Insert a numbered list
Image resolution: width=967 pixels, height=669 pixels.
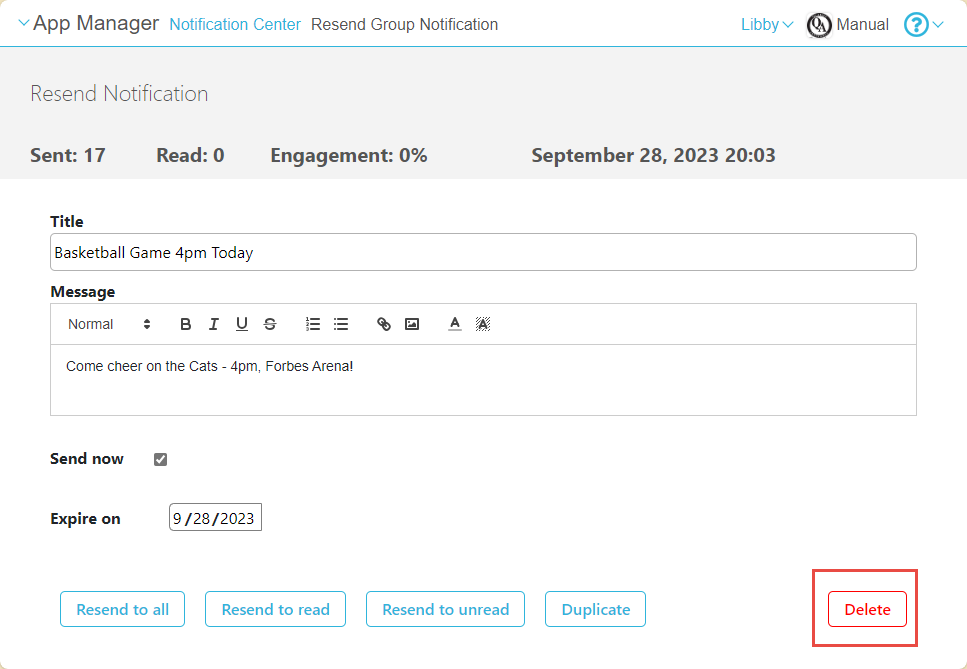[x=313, y=324]
